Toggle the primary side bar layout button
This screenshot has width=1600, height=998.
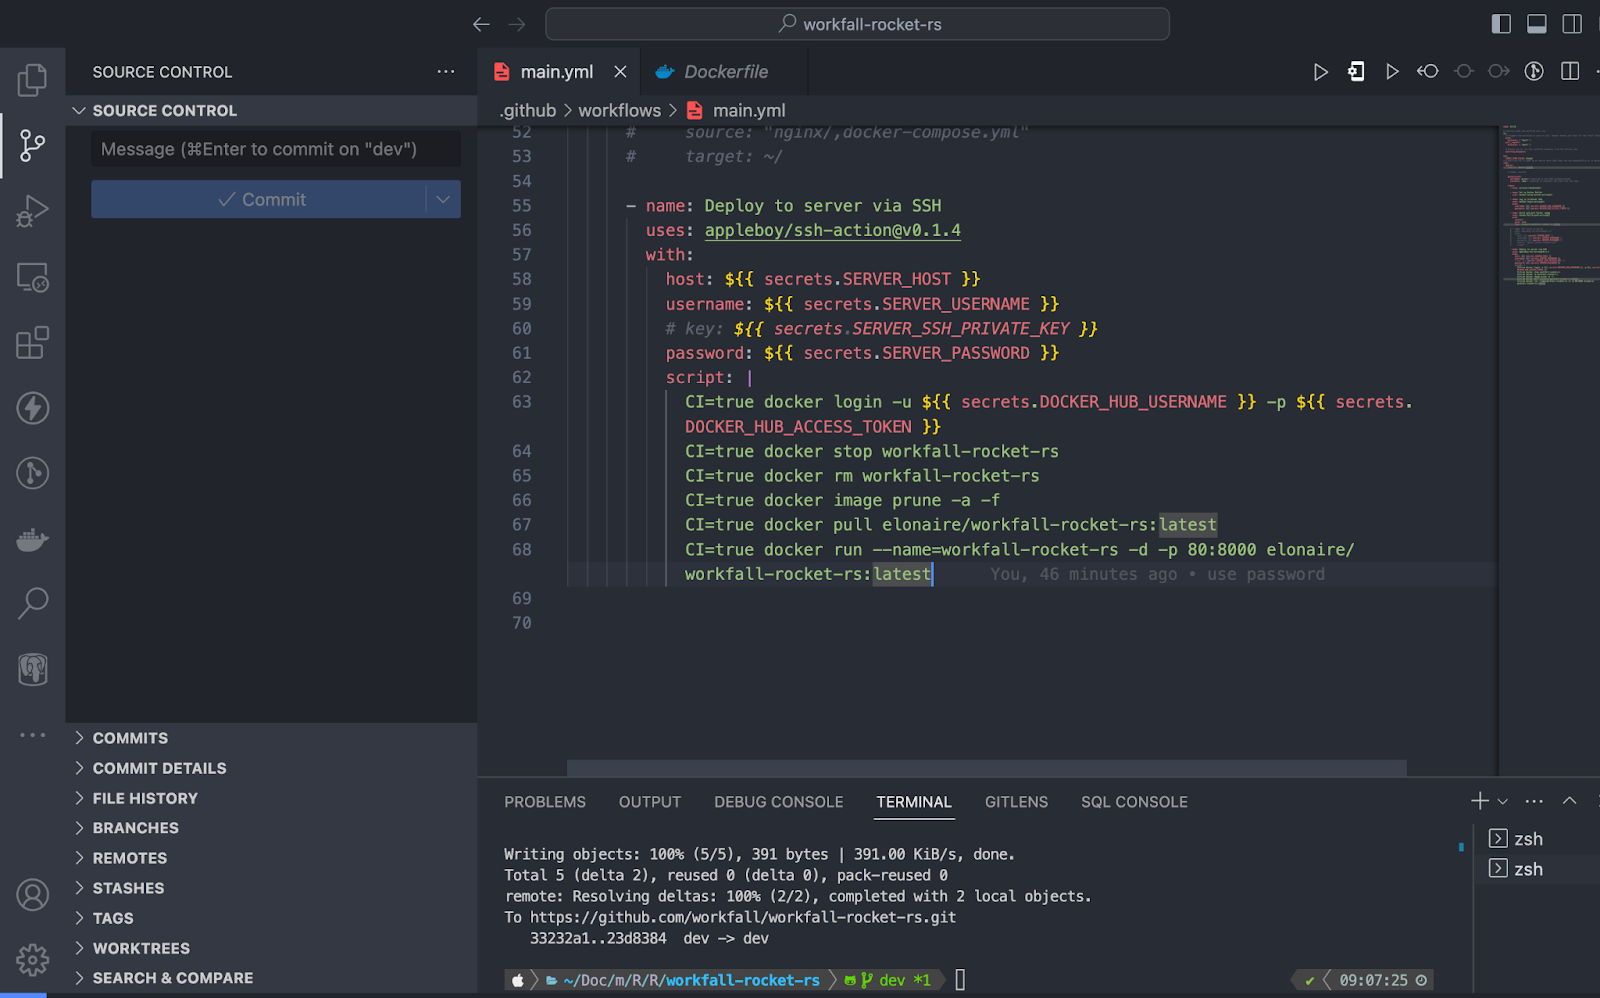coord(1501,24)
